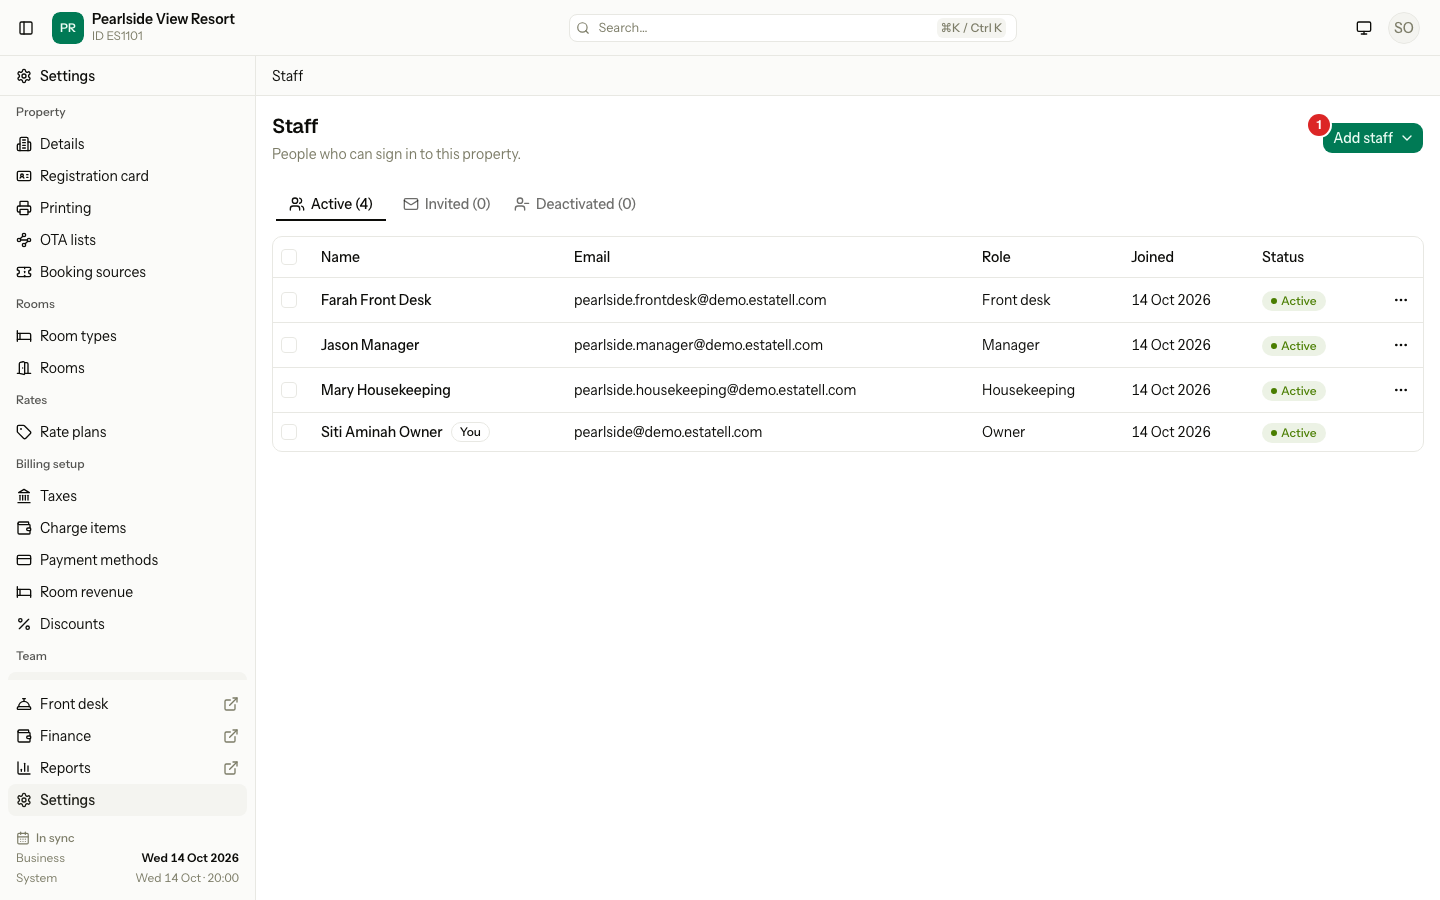Select Settings at the sidebar bottom
Image resolution: width=1440 pixels, height=900 pixels.
tap(127, 800)
